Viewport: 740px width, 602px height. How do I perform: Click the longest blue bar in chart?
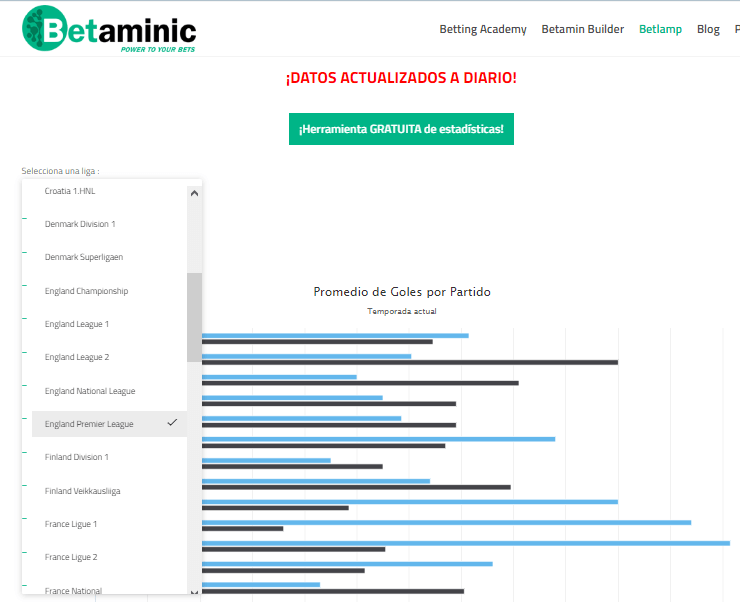point(466,543)
